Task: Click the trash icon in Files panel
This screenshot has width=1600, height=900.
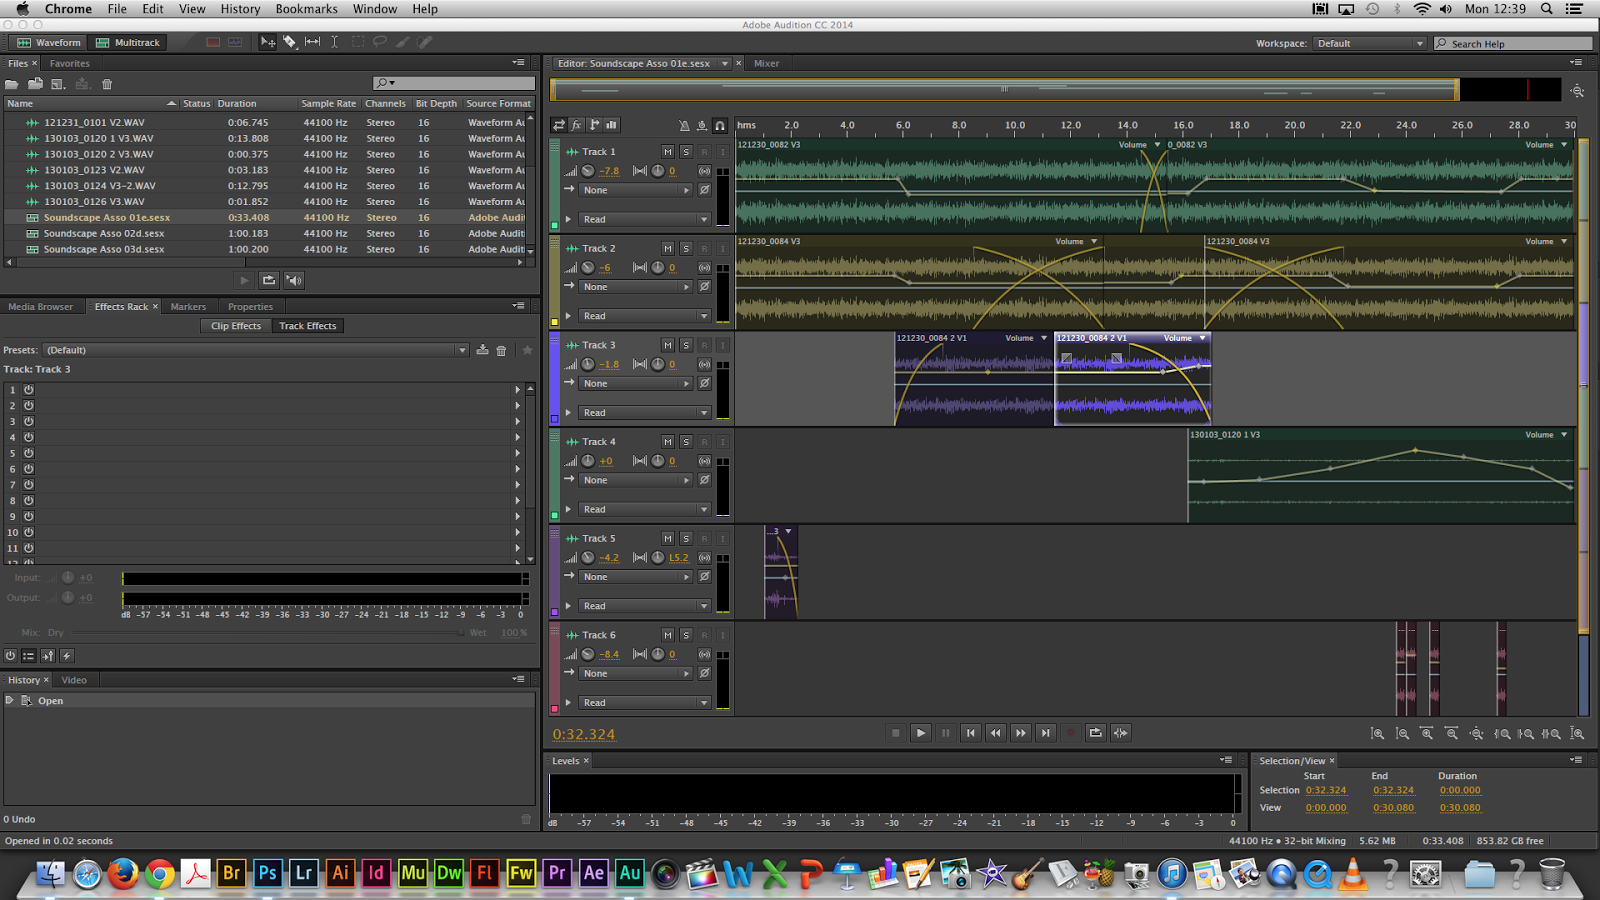Action: 107,84
